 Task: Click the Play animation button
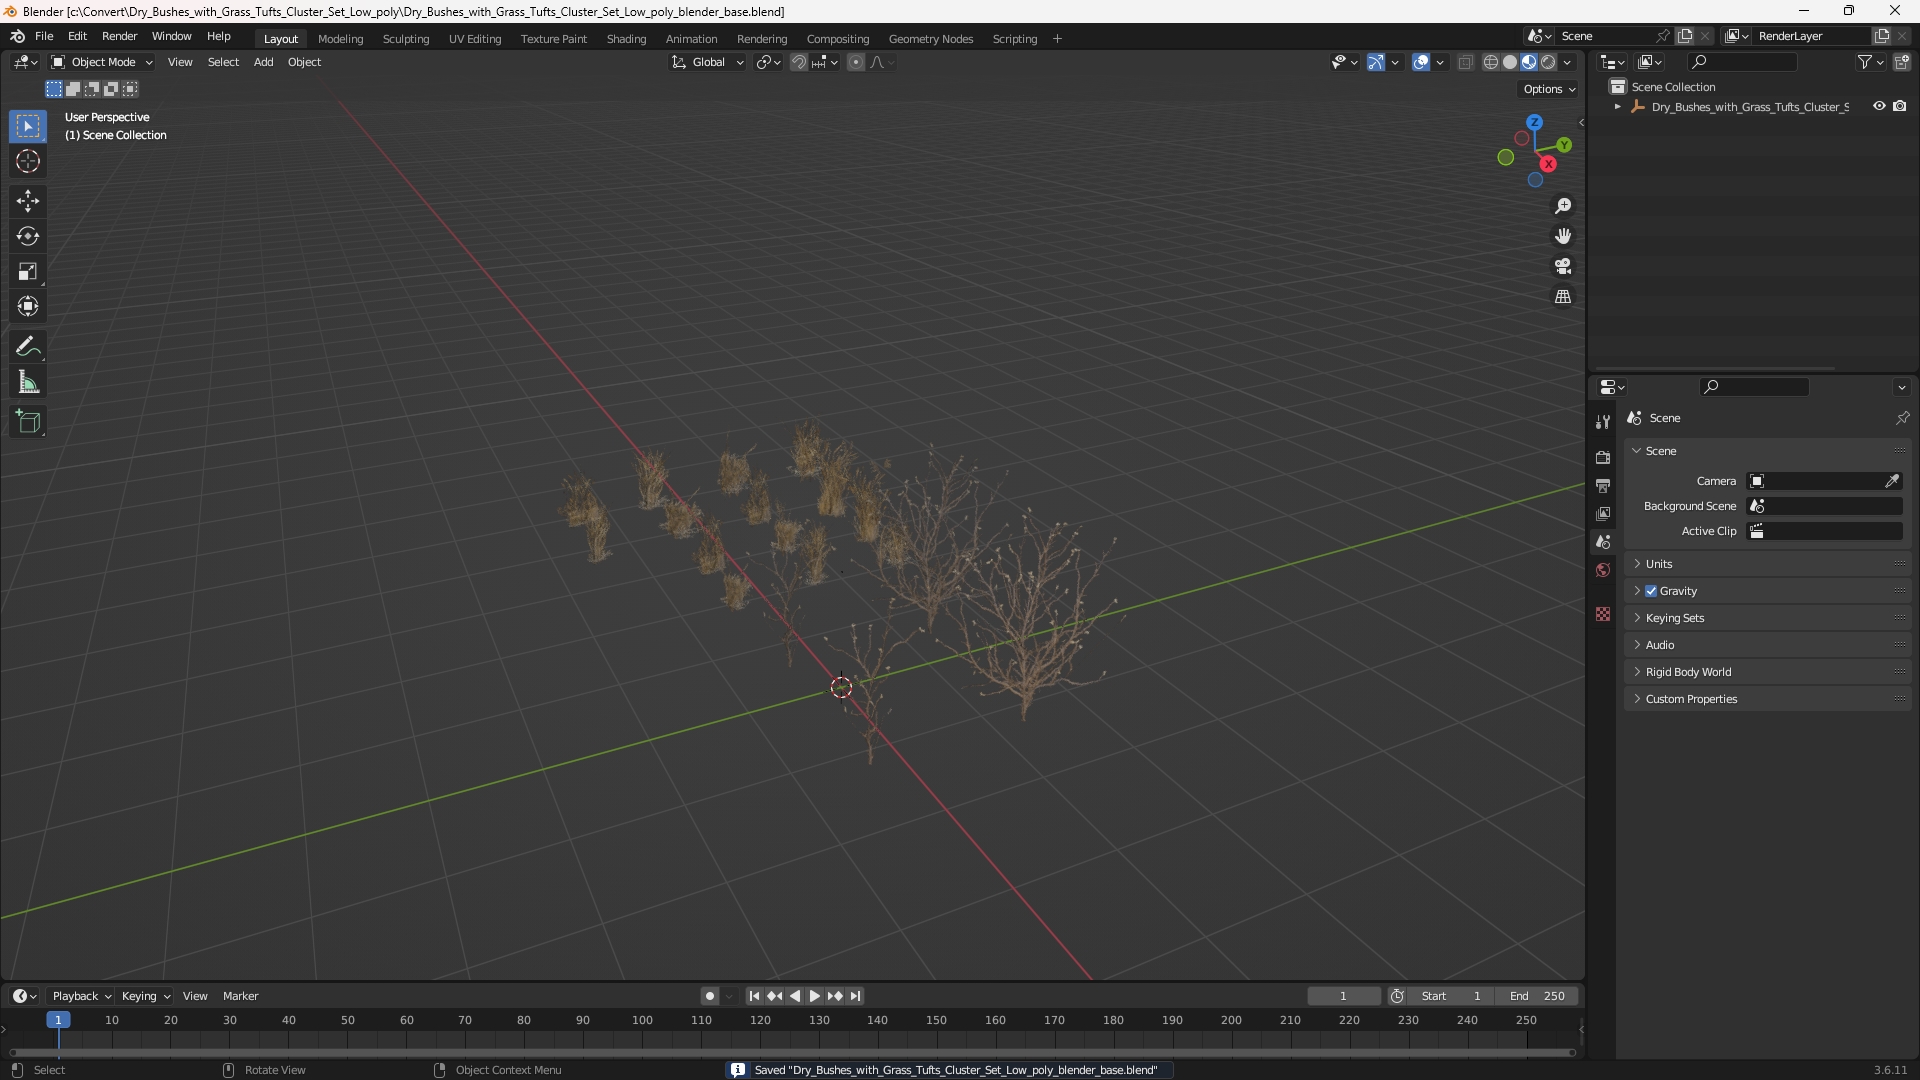[x=814, y=996]
